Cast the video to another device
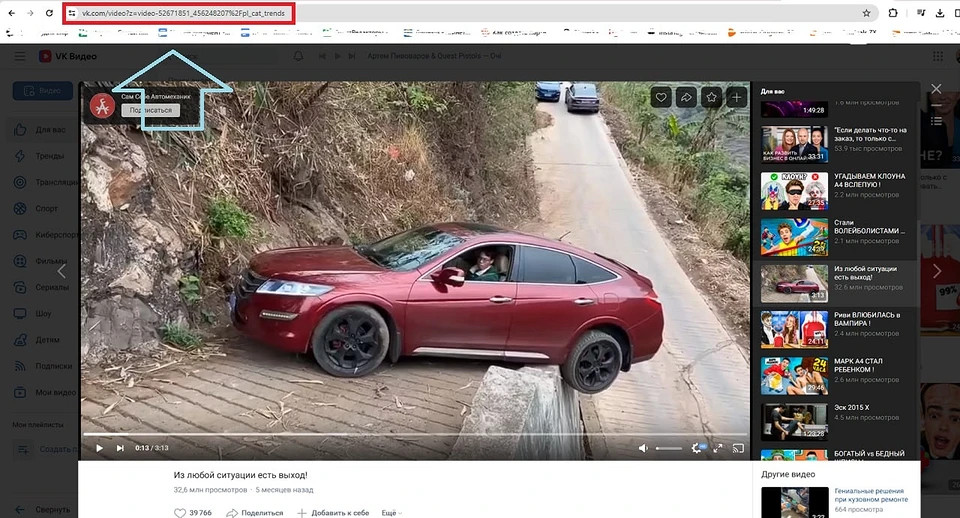Screen dimensions: 960x518 point(738,448)
